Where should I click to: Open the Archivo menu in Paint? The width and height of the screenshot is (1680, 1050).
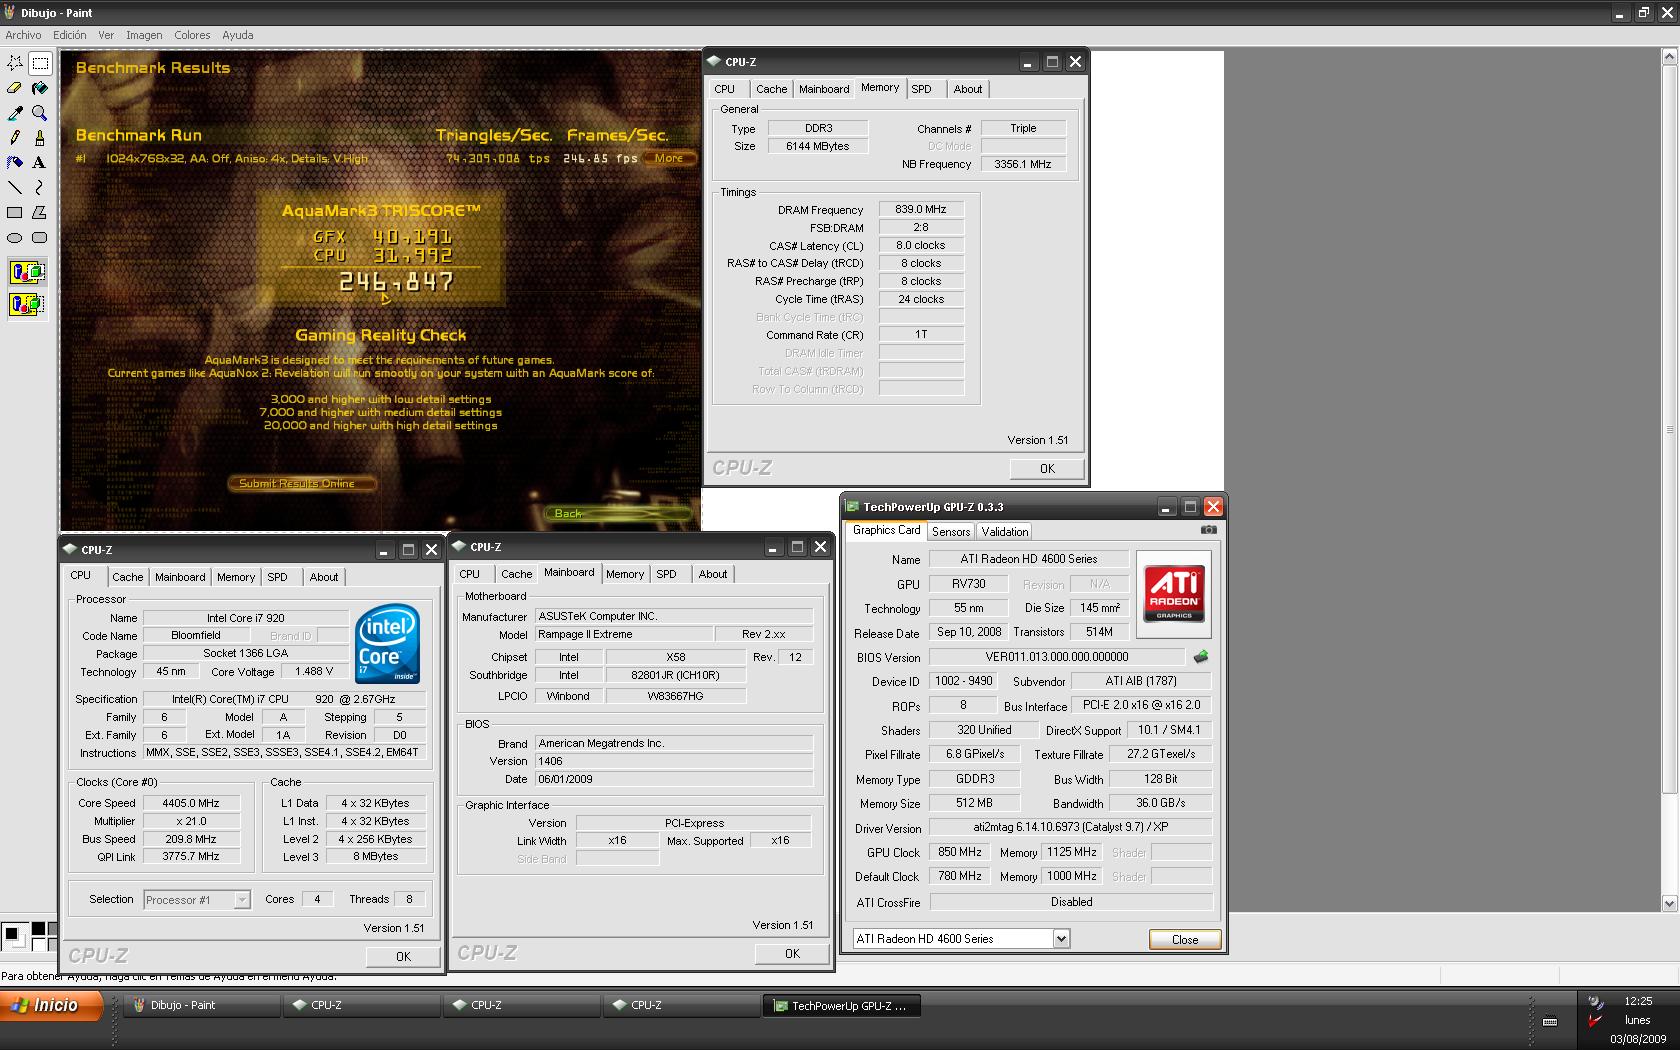click(24, 35)
